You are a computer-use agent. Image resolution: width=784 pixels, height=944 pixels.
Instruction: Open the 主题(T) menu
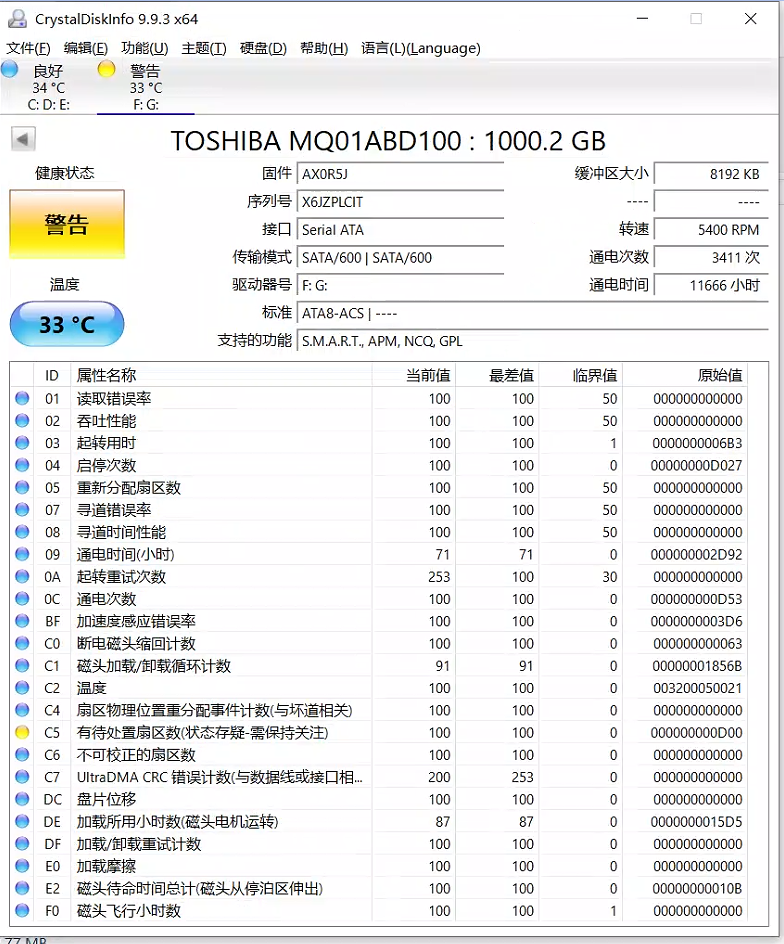click(204, 48)
